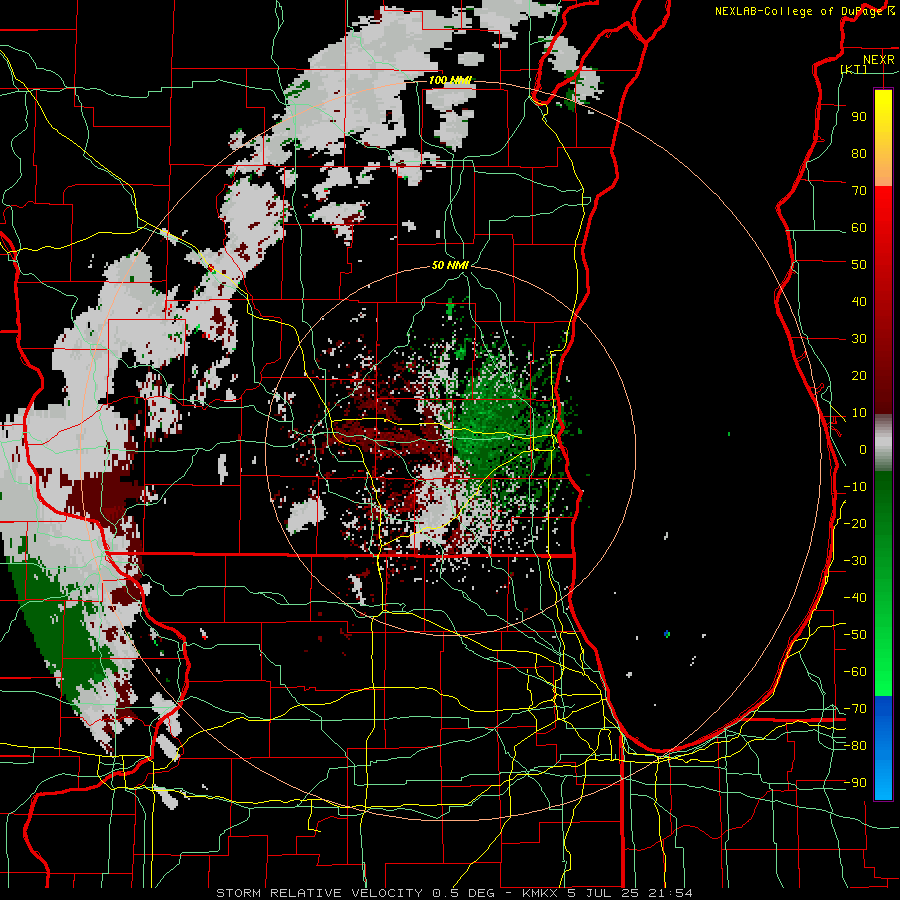This screenshot has height=900, width=900.
Task: Click the -30 value on the velocity scale
Action: pyautogui.click(x=855, y=561)
